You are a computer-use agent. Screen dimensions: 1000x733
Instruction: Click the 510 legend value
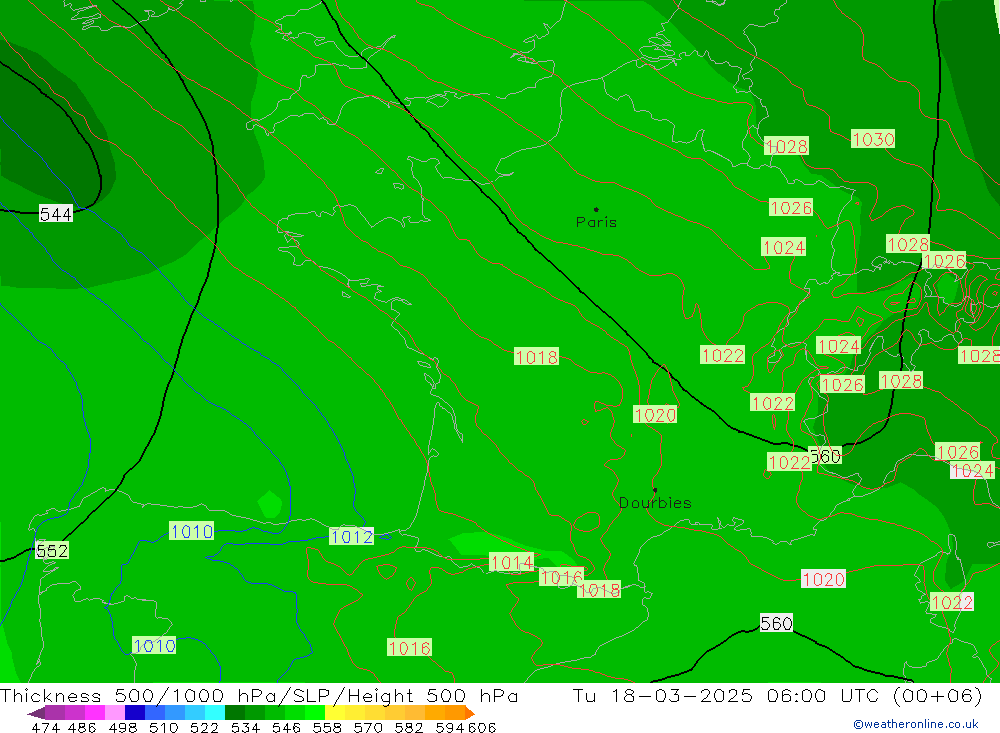[163, 727]
